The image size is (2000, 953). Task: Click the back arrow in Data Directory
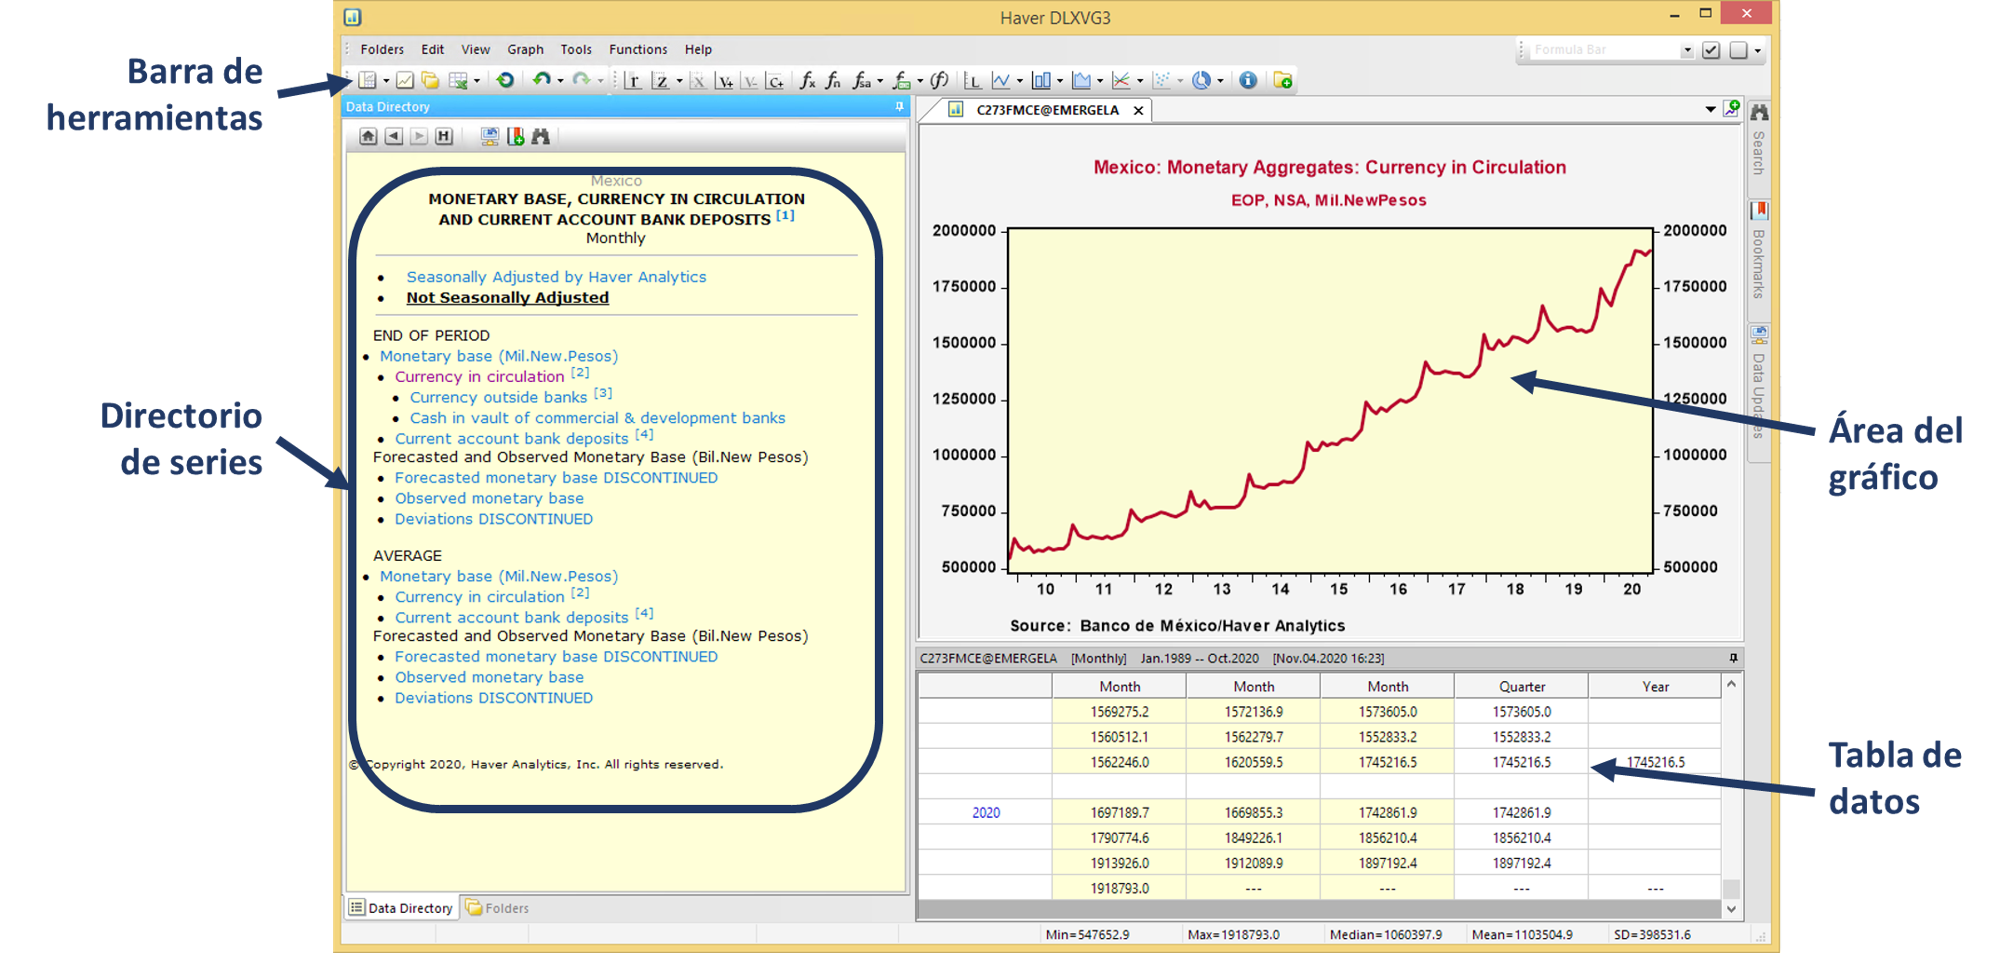394,137
